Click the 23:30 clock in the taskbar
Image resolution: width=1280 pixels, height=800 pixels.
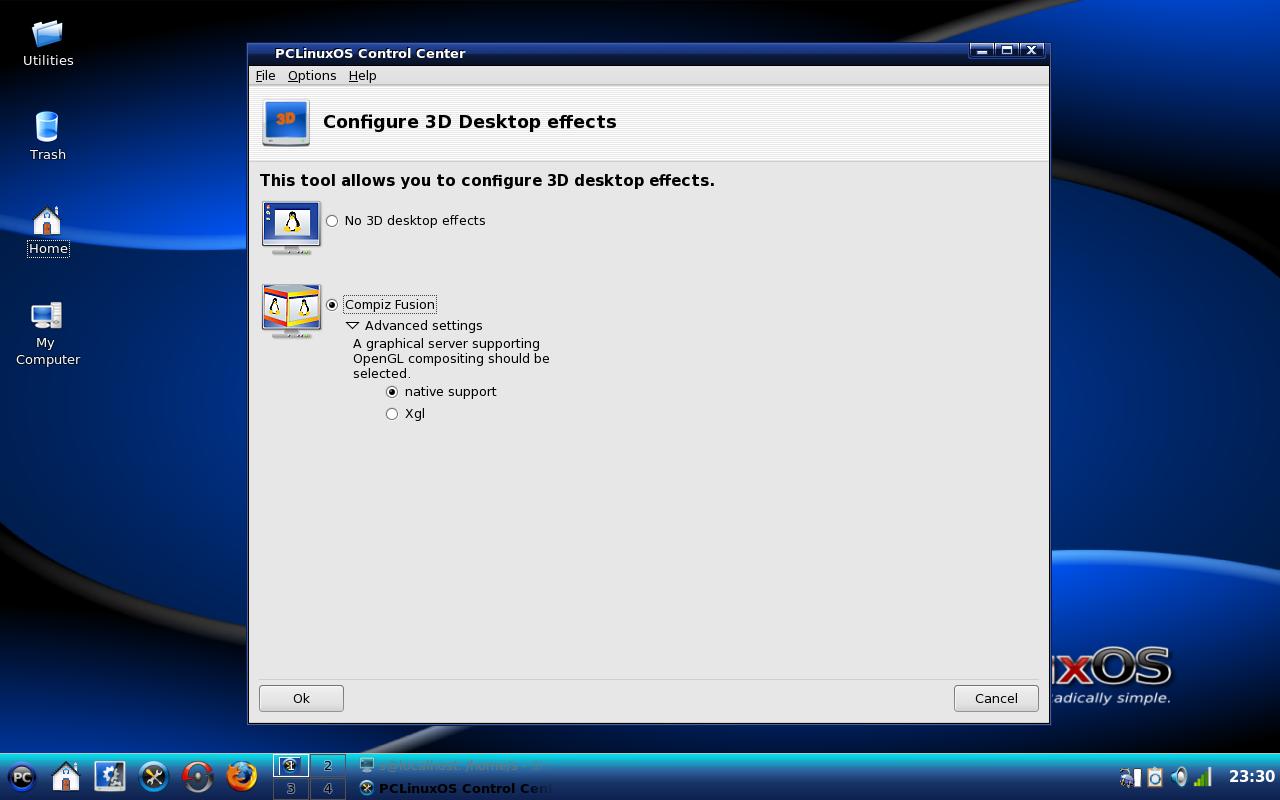[1251, 777]
